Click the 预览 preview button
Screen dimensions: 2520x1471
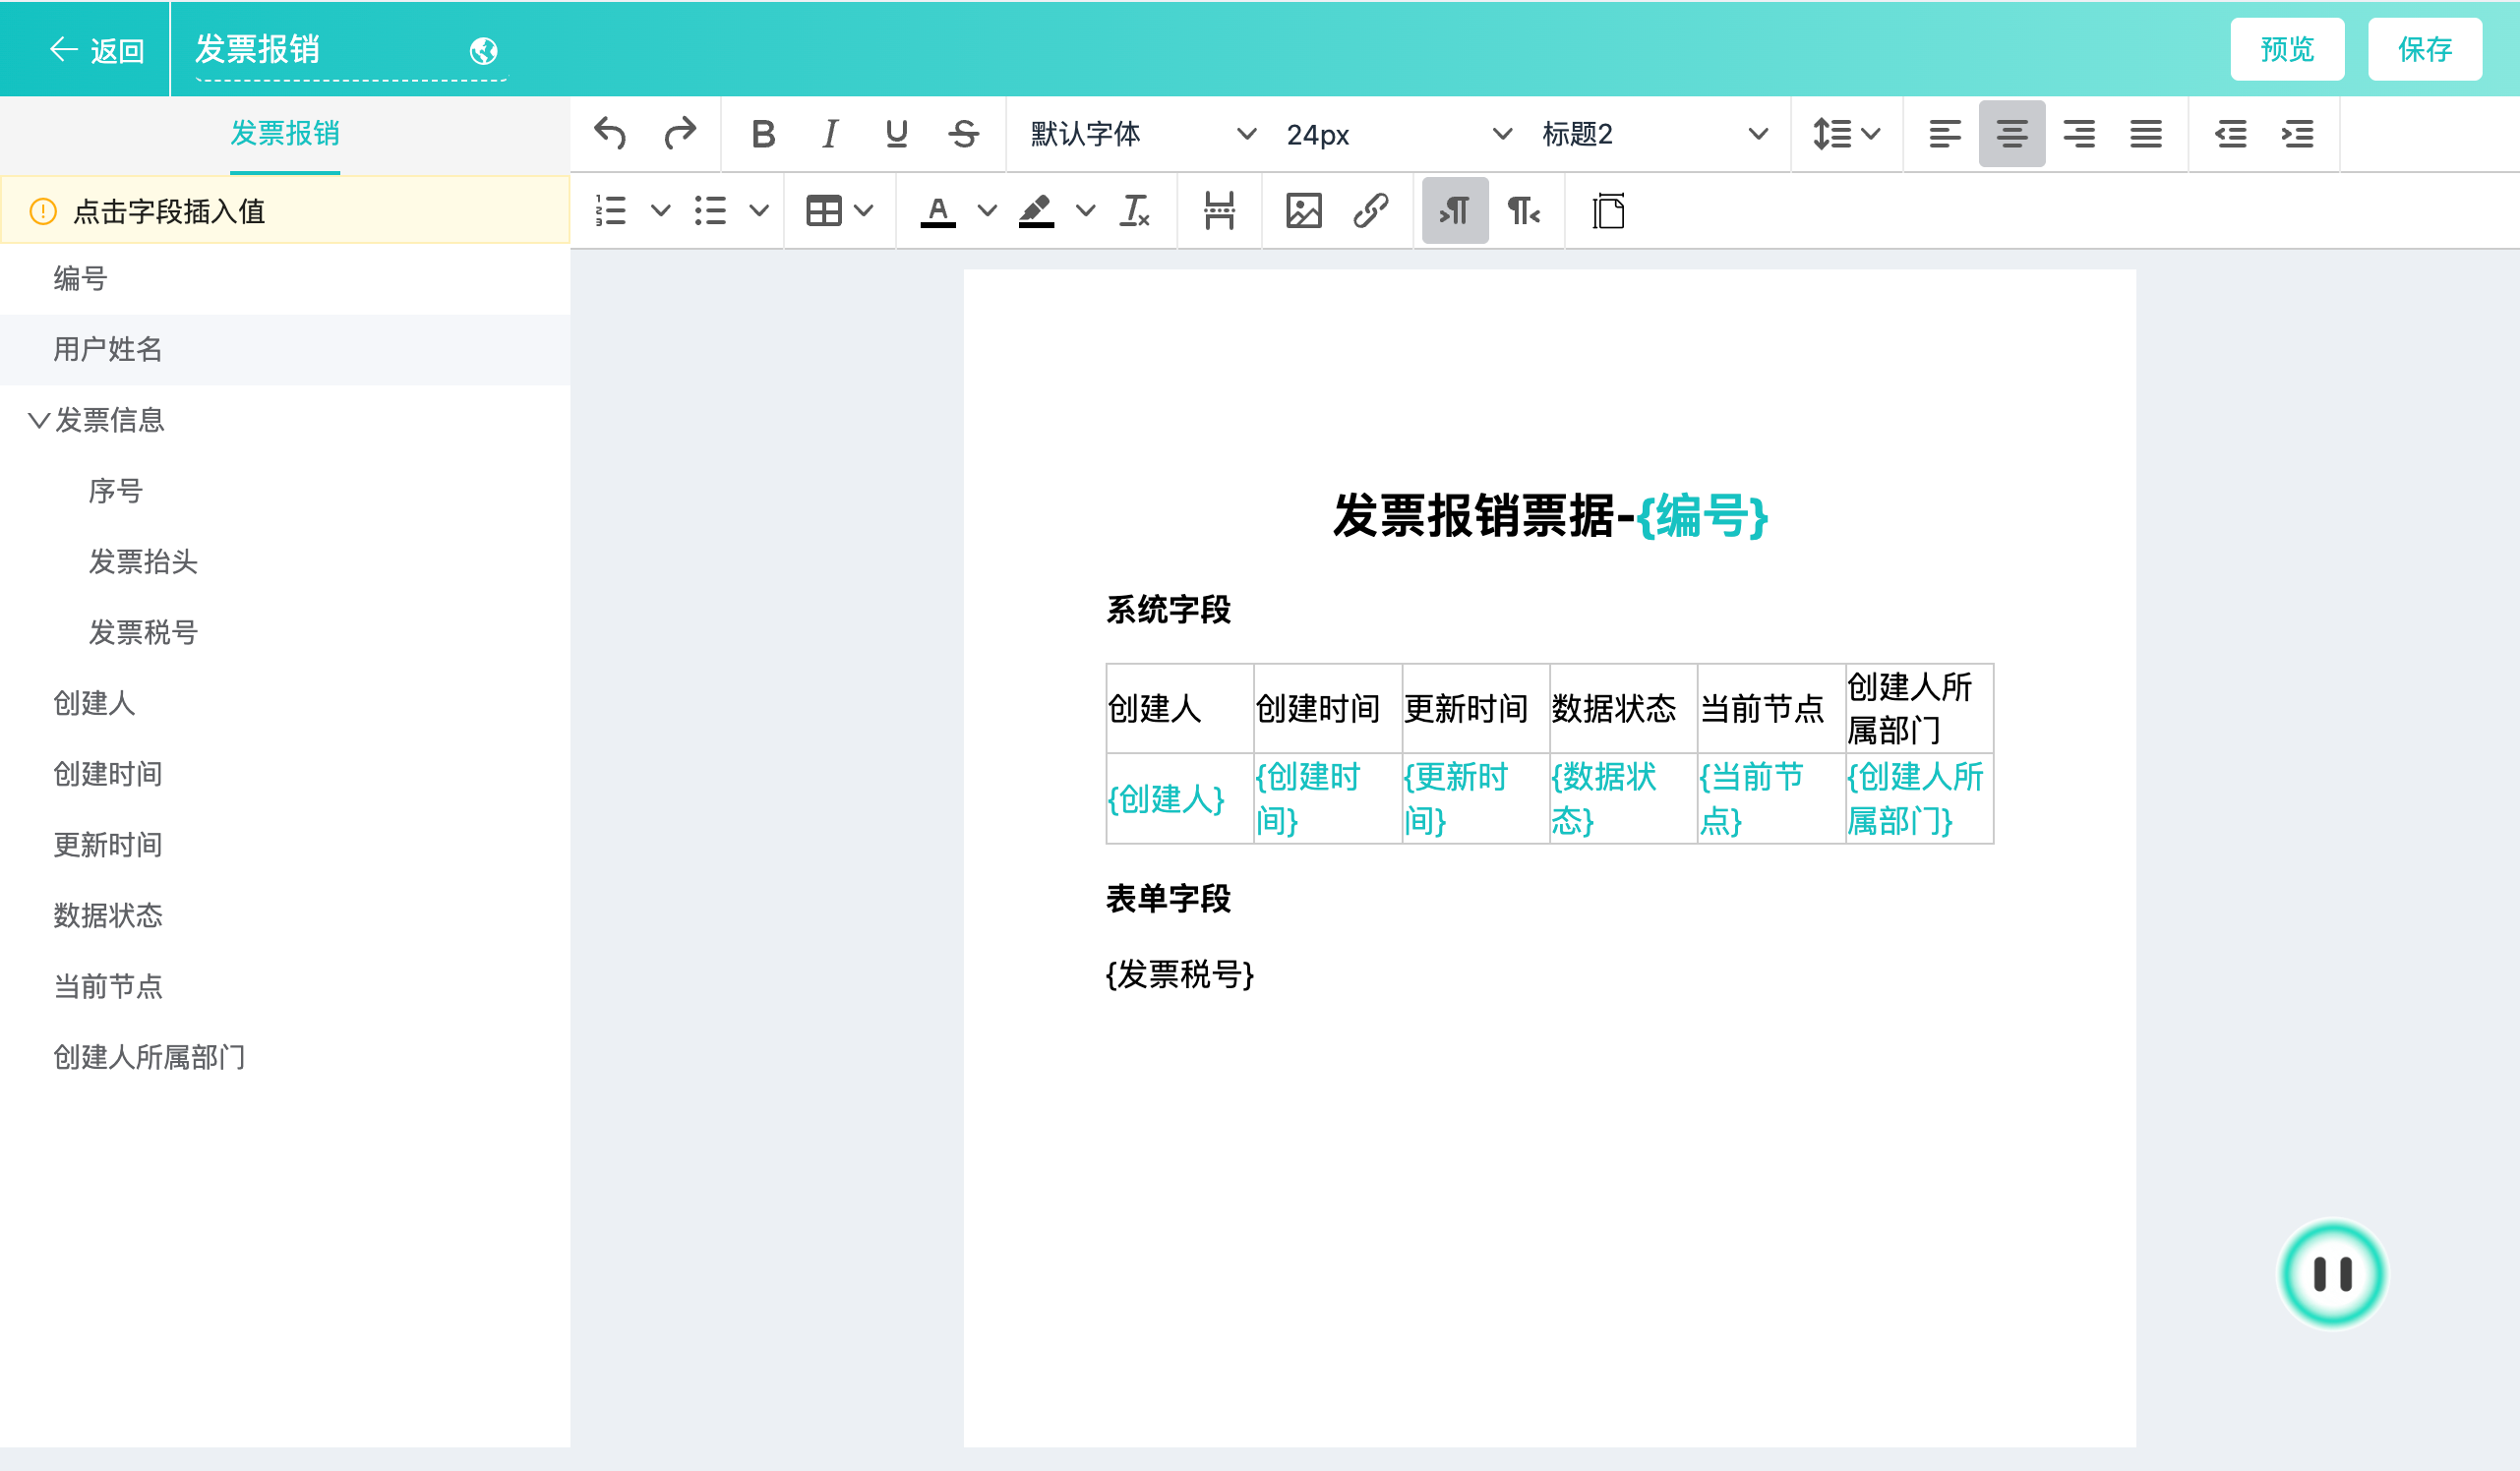point(2287,49)
